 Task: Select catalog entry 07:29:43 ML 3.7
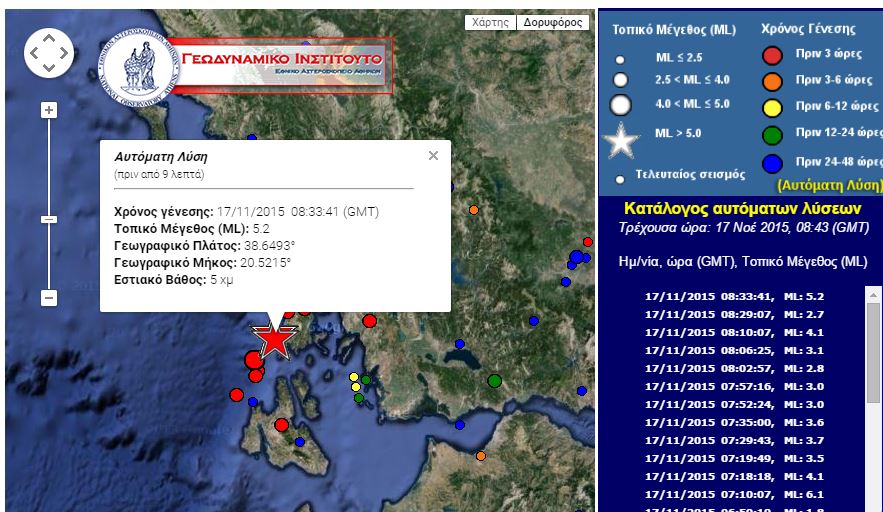click(734, 440)
